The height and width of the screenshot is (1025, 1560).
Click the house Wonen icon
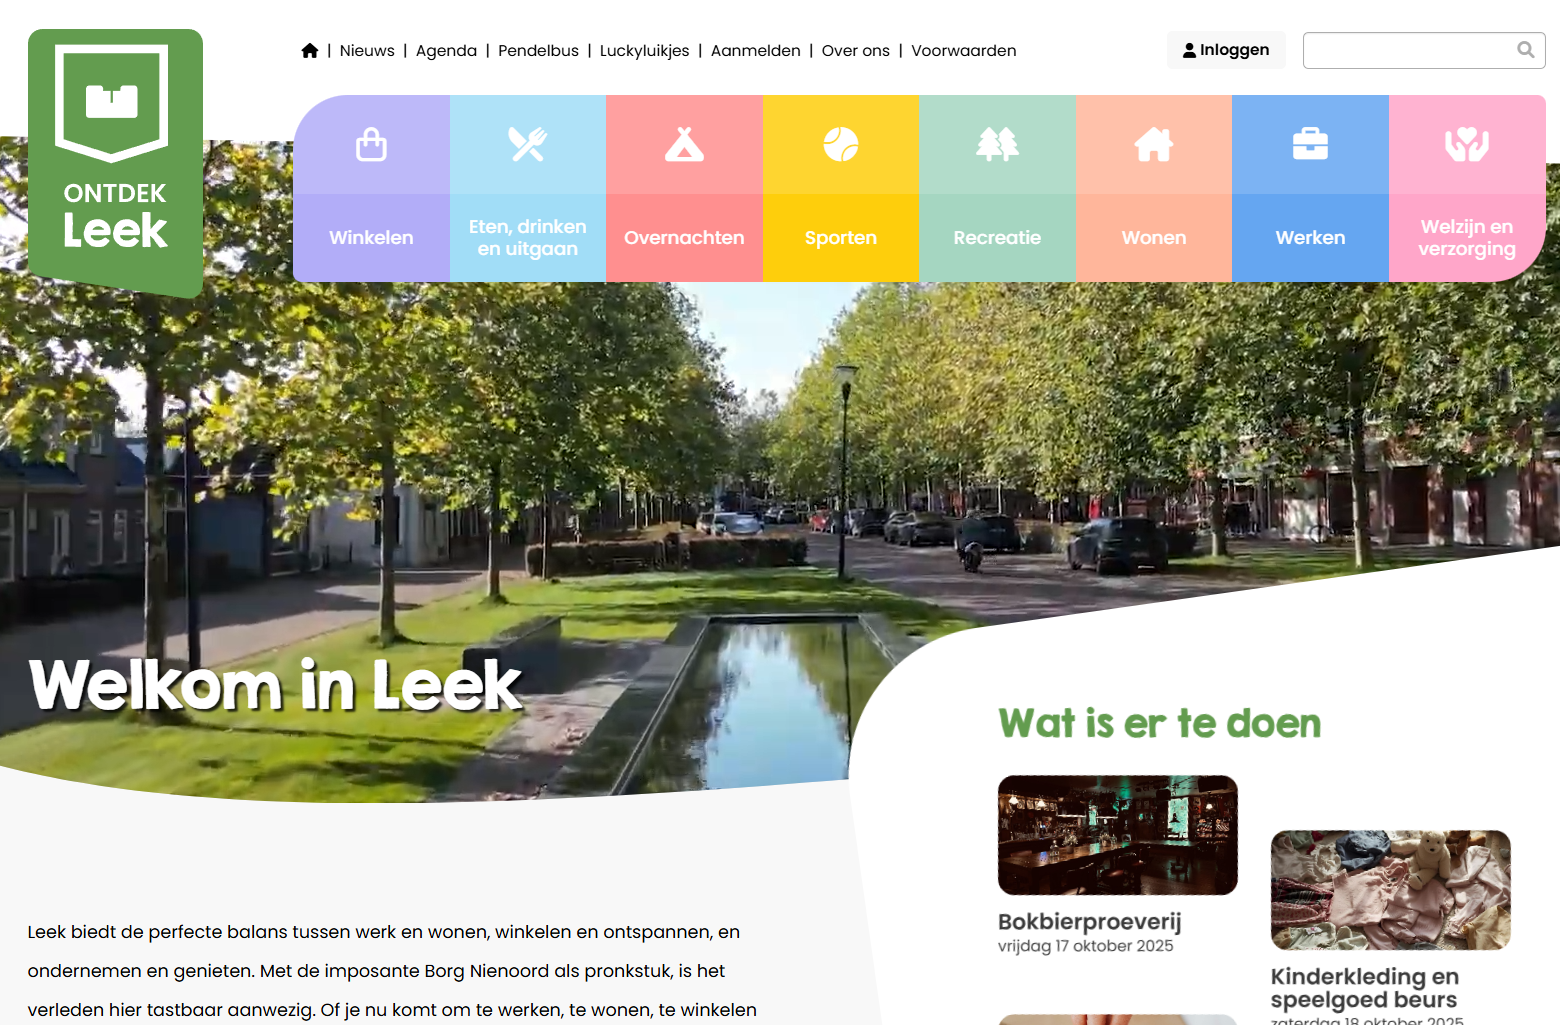pos(1154,145)
